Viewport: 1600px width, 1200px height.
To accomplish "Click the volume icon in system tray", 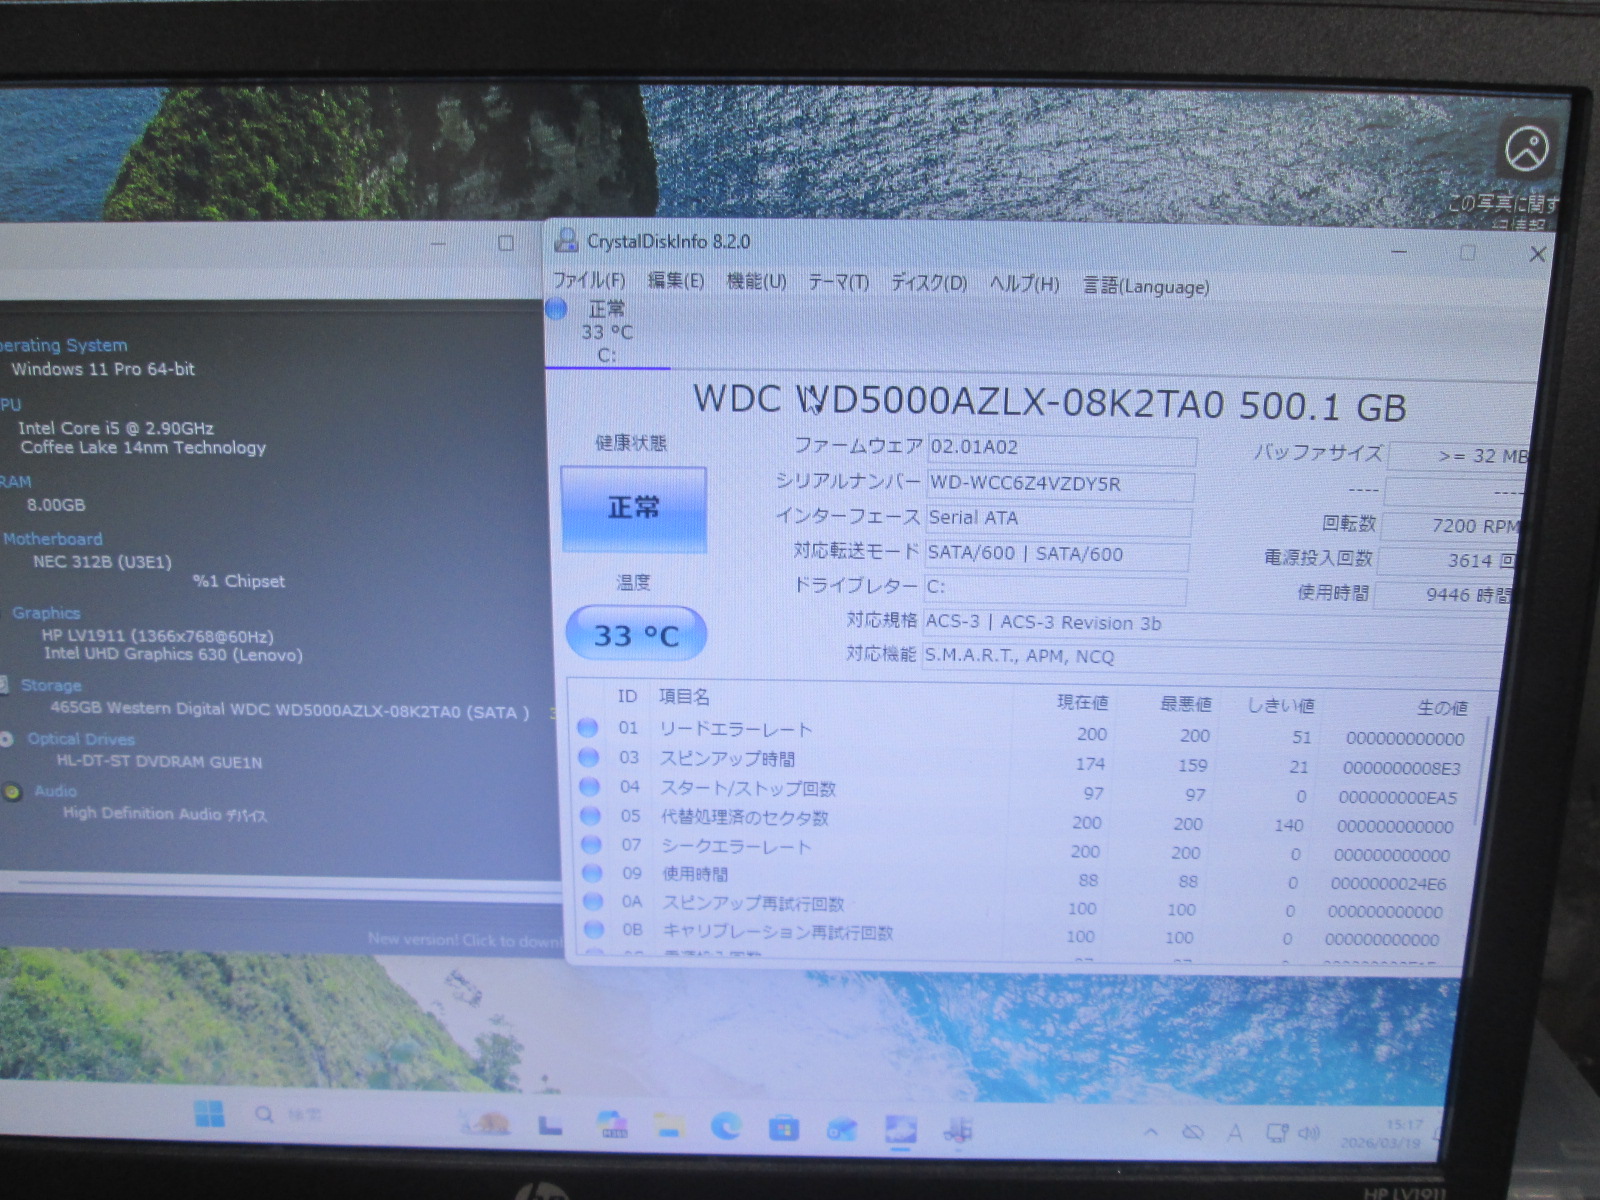I will point(1308,1134).
